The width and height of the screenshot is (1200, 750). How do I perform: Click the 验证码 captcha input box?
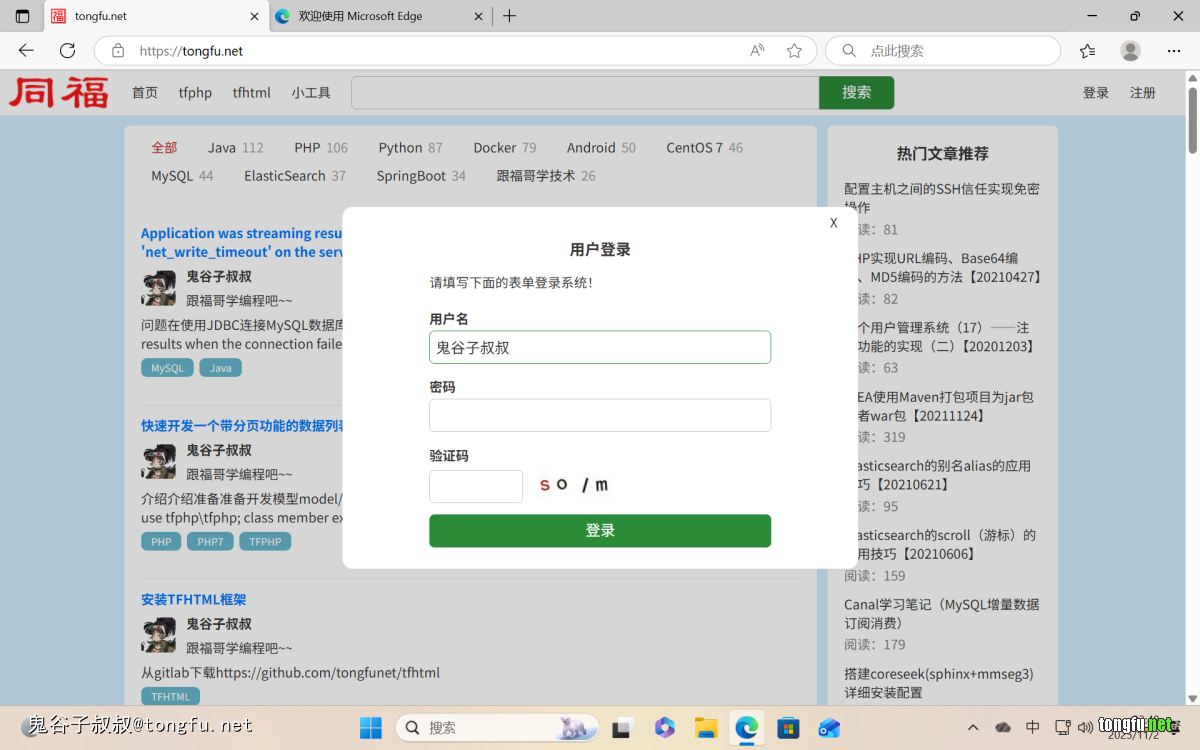(x=476, y=486)
